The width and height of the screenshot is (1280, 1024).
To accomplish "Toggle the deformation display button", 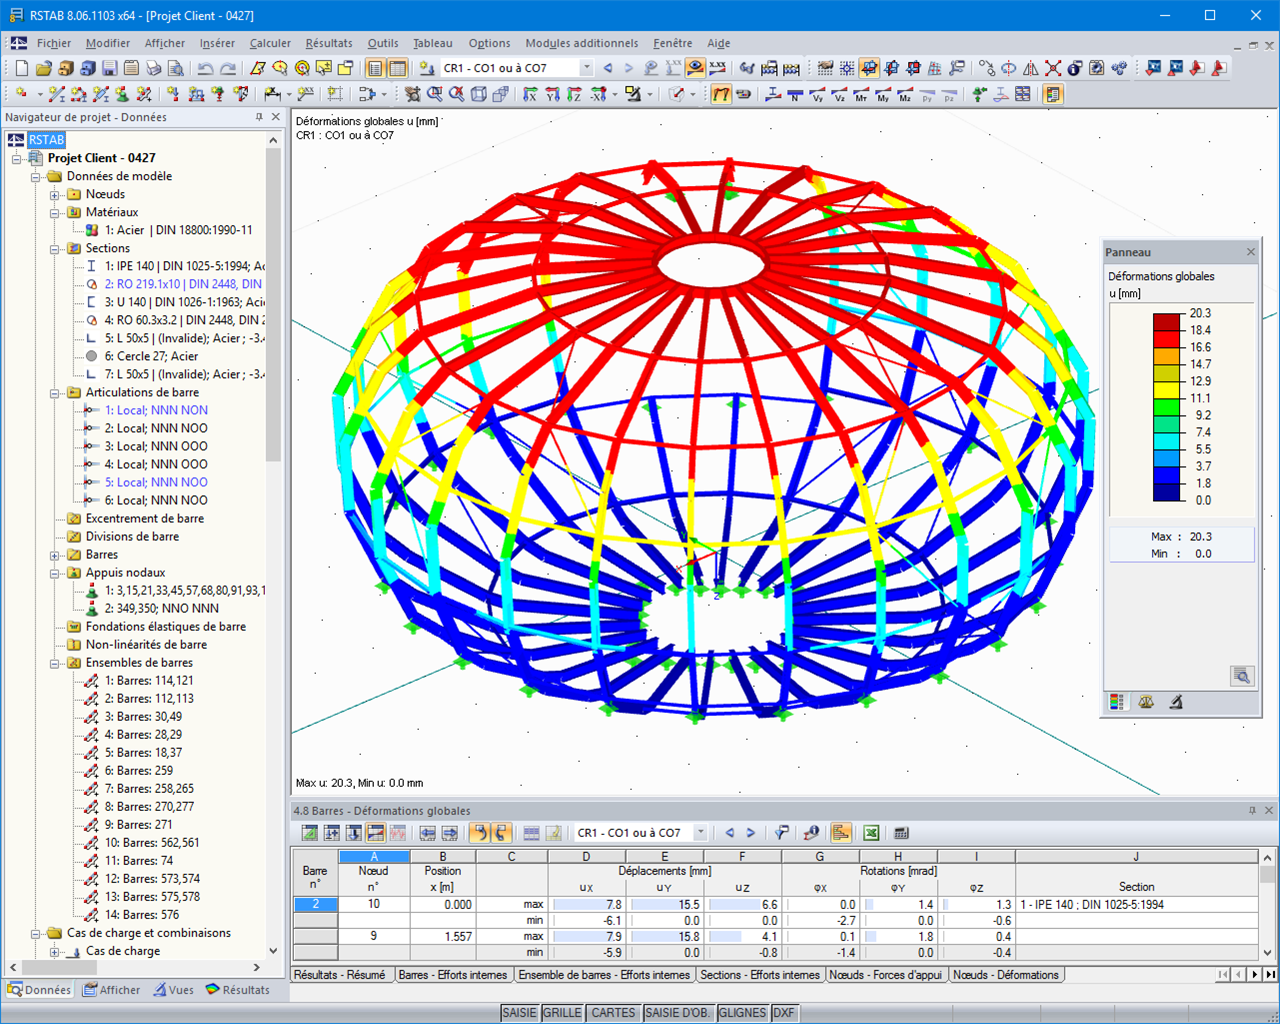I will [x=721, y=94].
